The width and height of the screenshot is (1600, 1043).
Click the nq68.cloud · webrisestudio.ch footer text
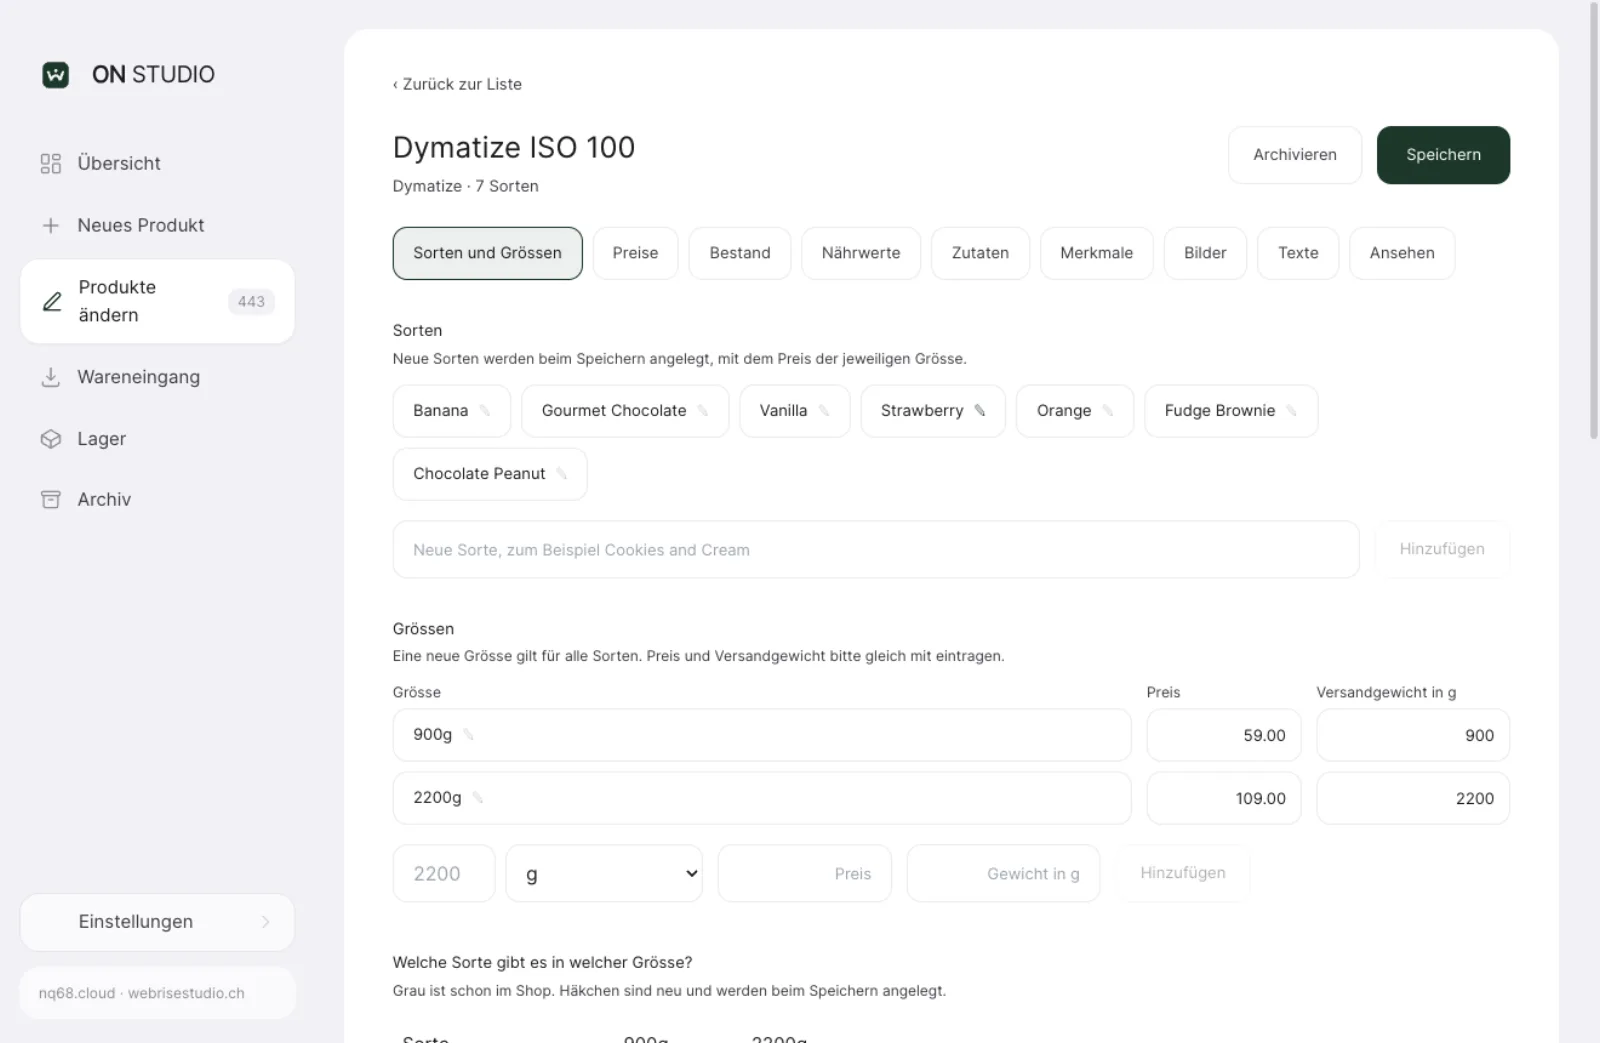coord(142,993)
